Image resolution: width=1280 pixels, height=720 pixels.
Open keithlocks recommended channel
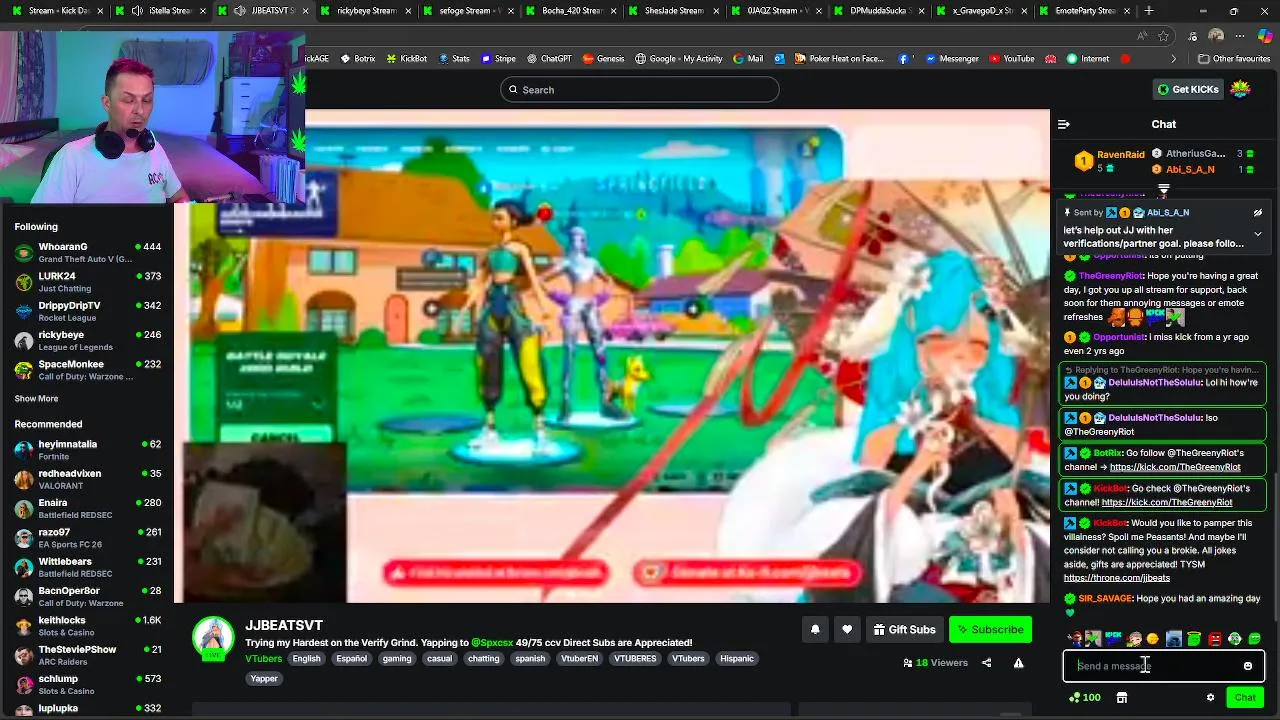click(87, 626)
